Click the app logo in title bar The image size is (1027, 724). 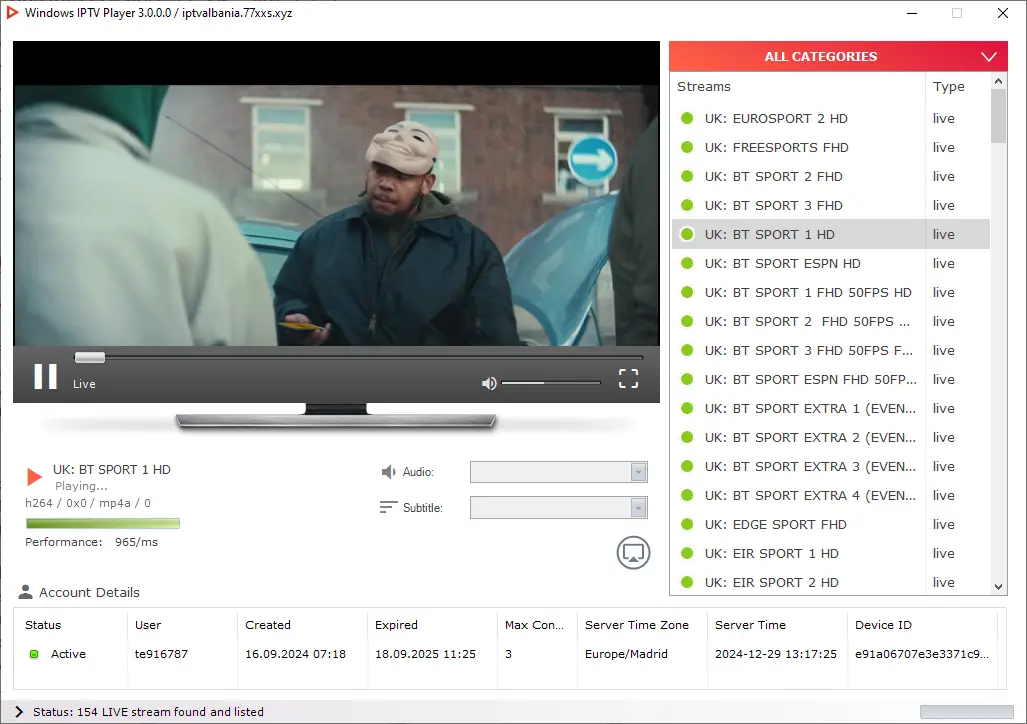12,12
